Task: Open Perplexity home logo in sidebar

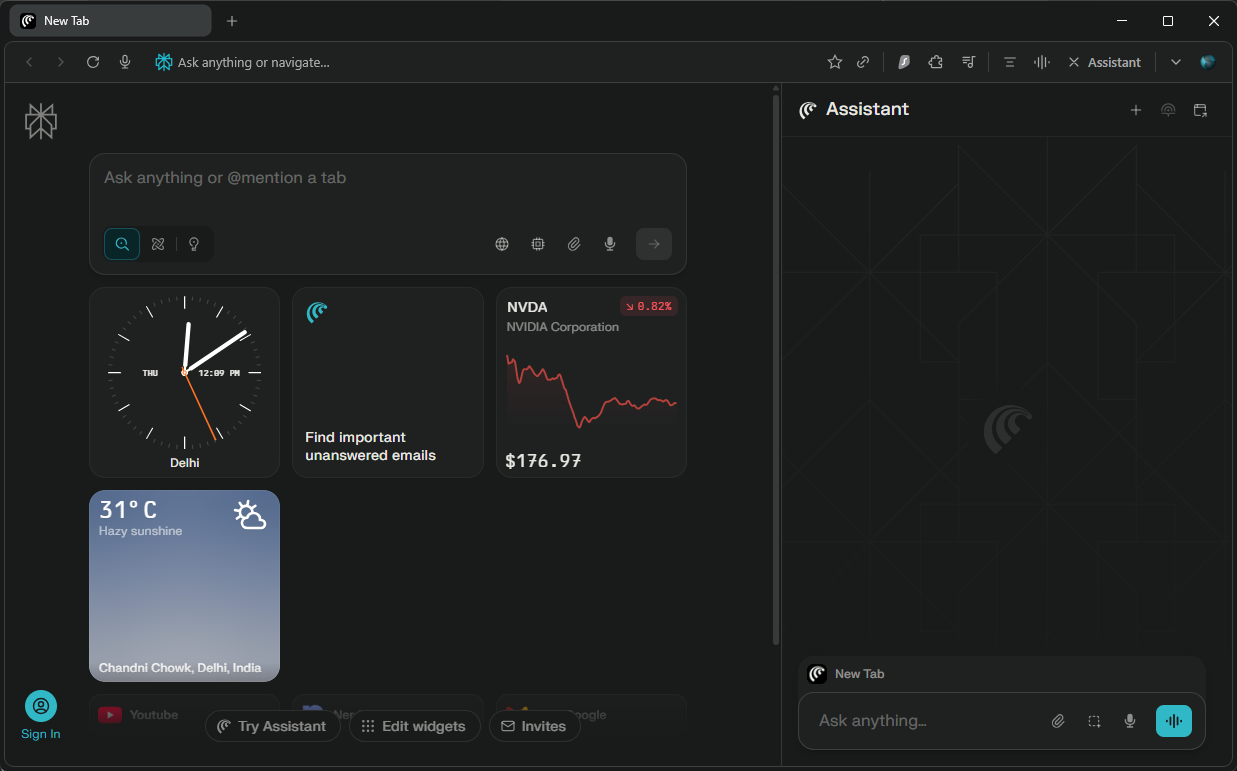Action: point(41,121)
